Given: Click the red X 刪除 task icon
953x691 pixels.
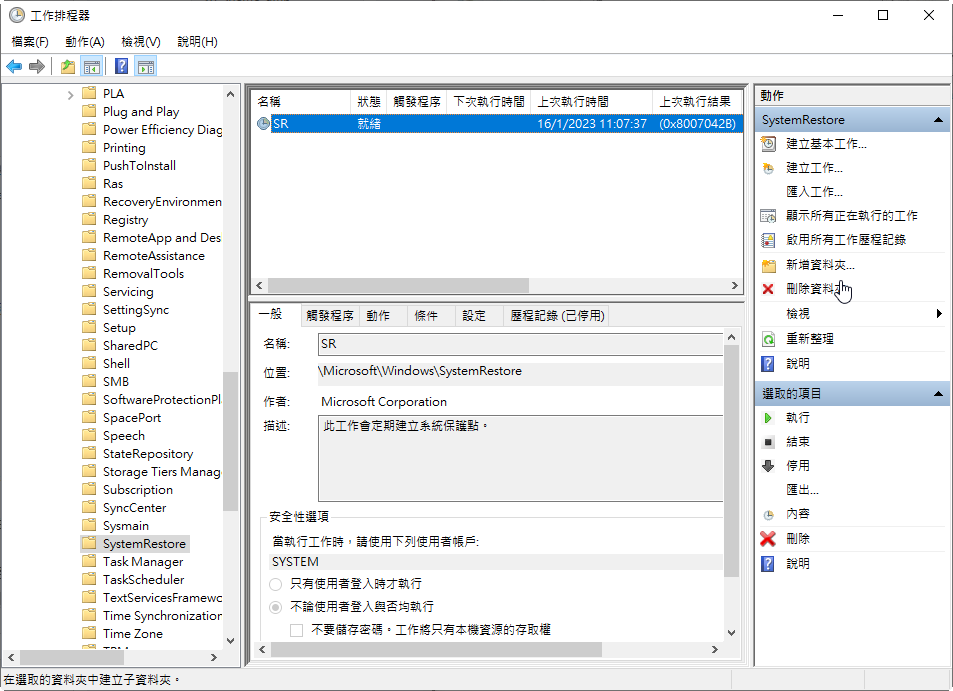Looking at the screenshot, I should (768, 539).
